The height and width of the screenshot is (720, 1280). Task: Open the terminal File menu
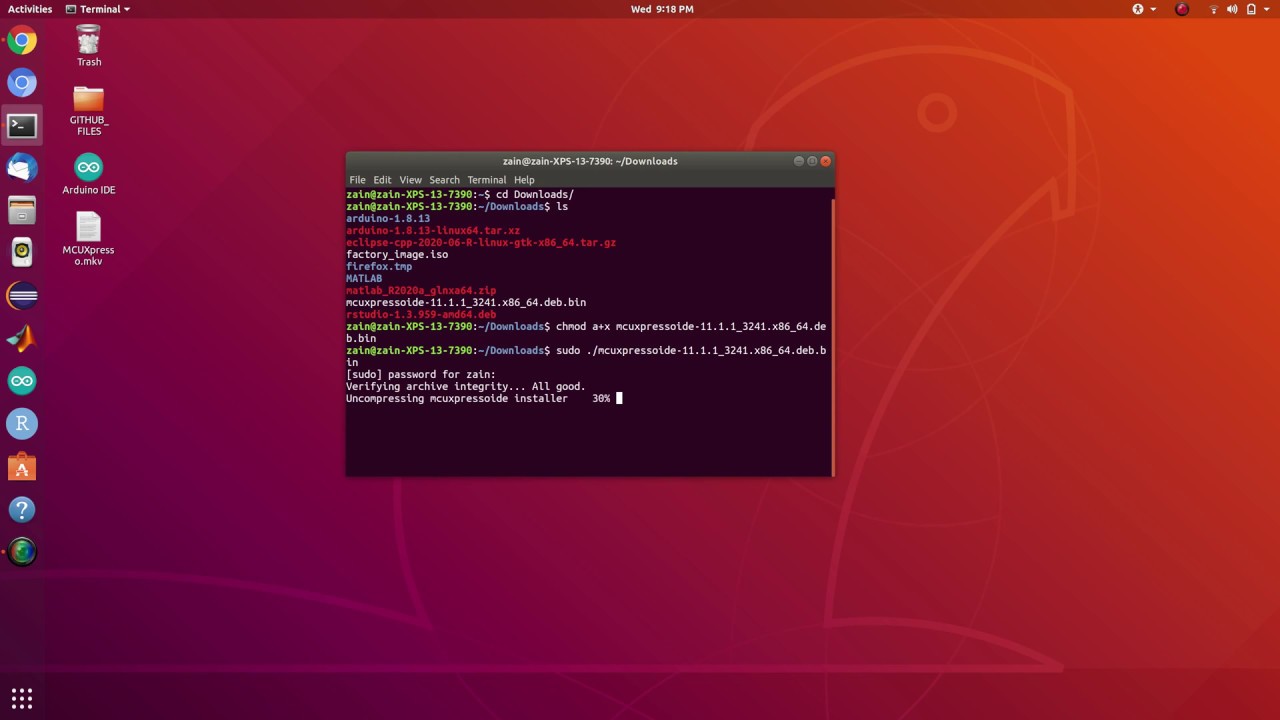tap(357, 180)
